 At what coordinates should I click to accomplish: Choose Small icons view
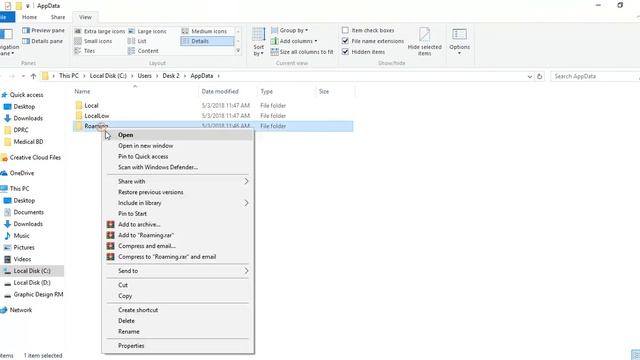(93, 41)
